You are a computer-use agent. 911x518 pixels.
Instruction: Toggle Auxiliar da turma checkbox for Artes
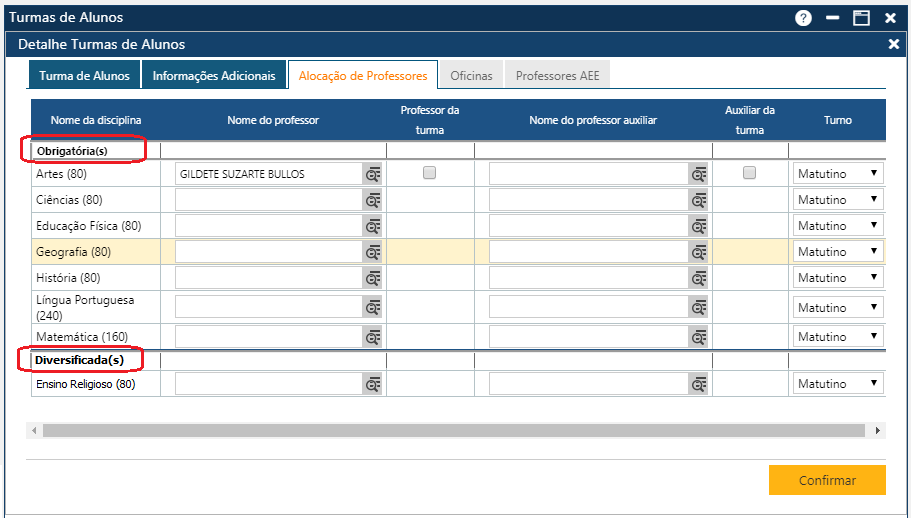click(x=749, y=173)
